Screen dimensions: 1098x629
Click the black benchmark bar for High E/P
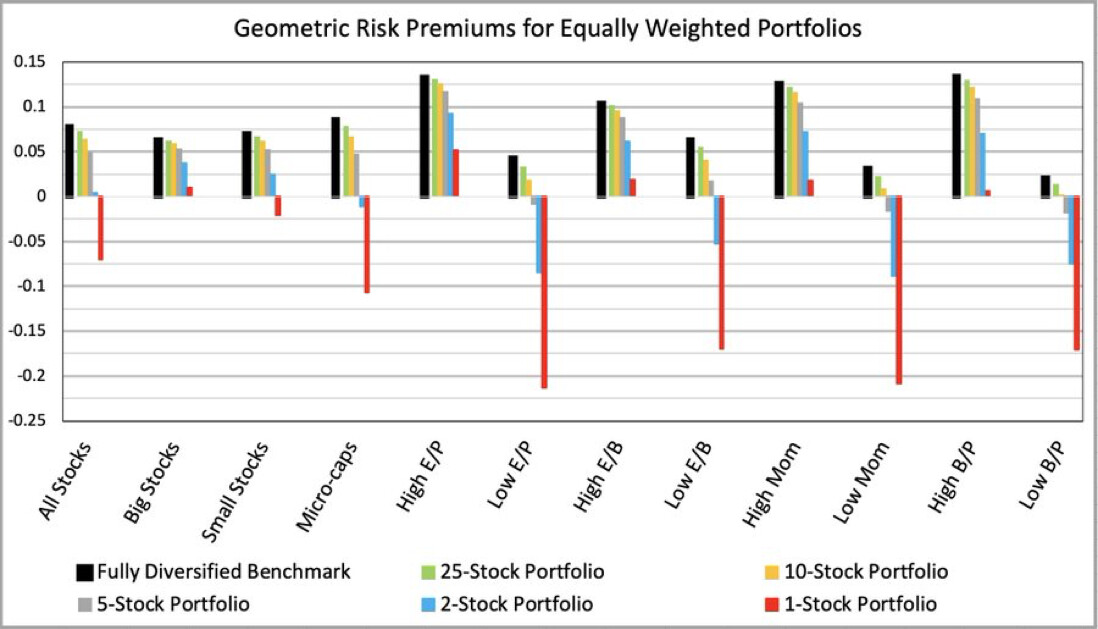tap(425, 136)
